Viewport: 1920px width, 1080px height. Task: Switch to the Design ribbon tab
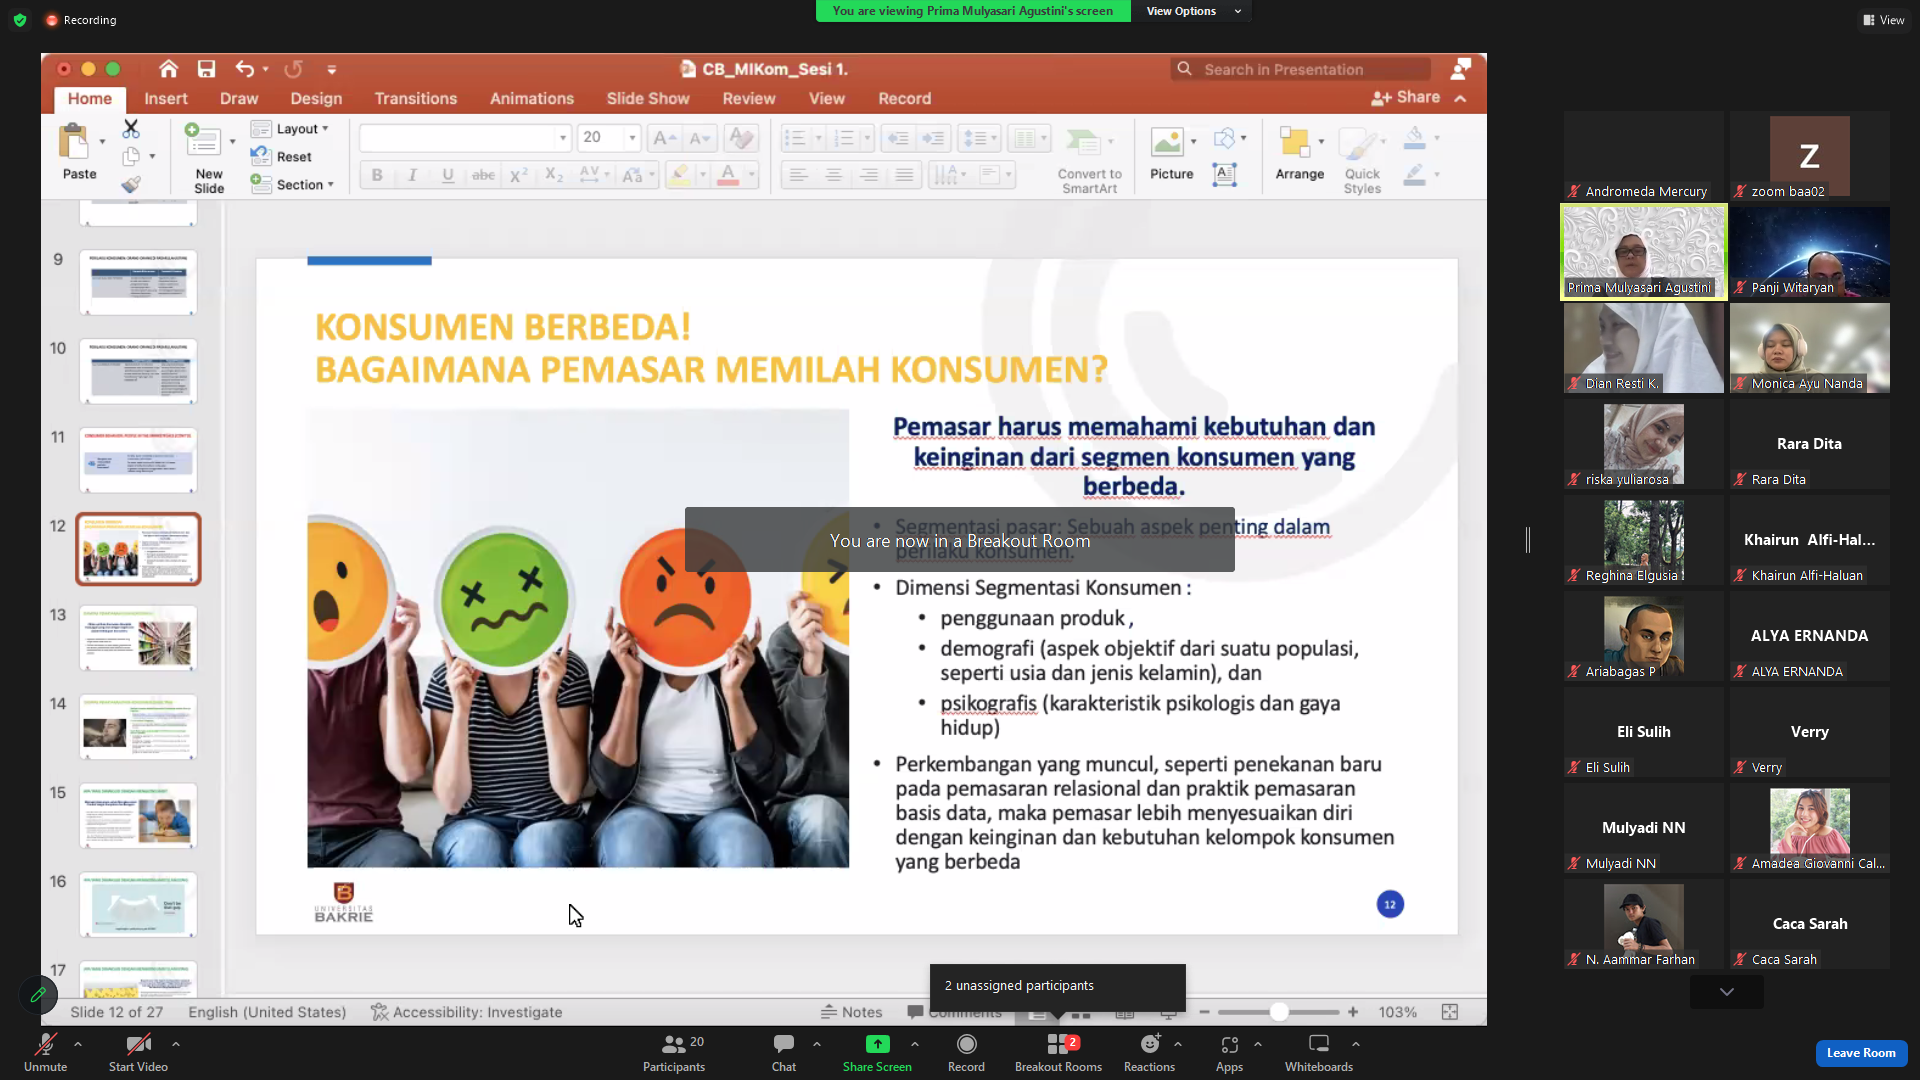pyautogui.click(x=316, y=98)
